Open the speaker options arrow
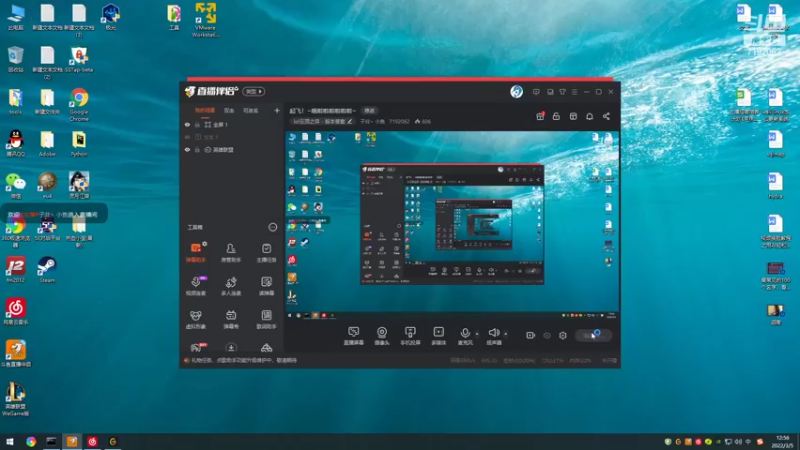800x450 pixels. pos(506,334)
